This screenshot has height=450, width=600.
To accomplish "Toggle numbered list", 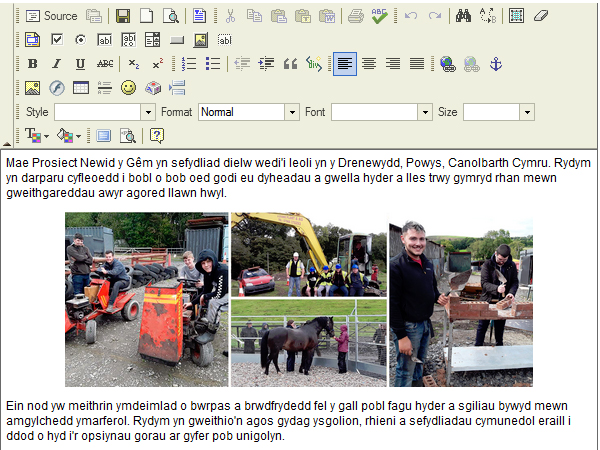I will click(189, 64).
